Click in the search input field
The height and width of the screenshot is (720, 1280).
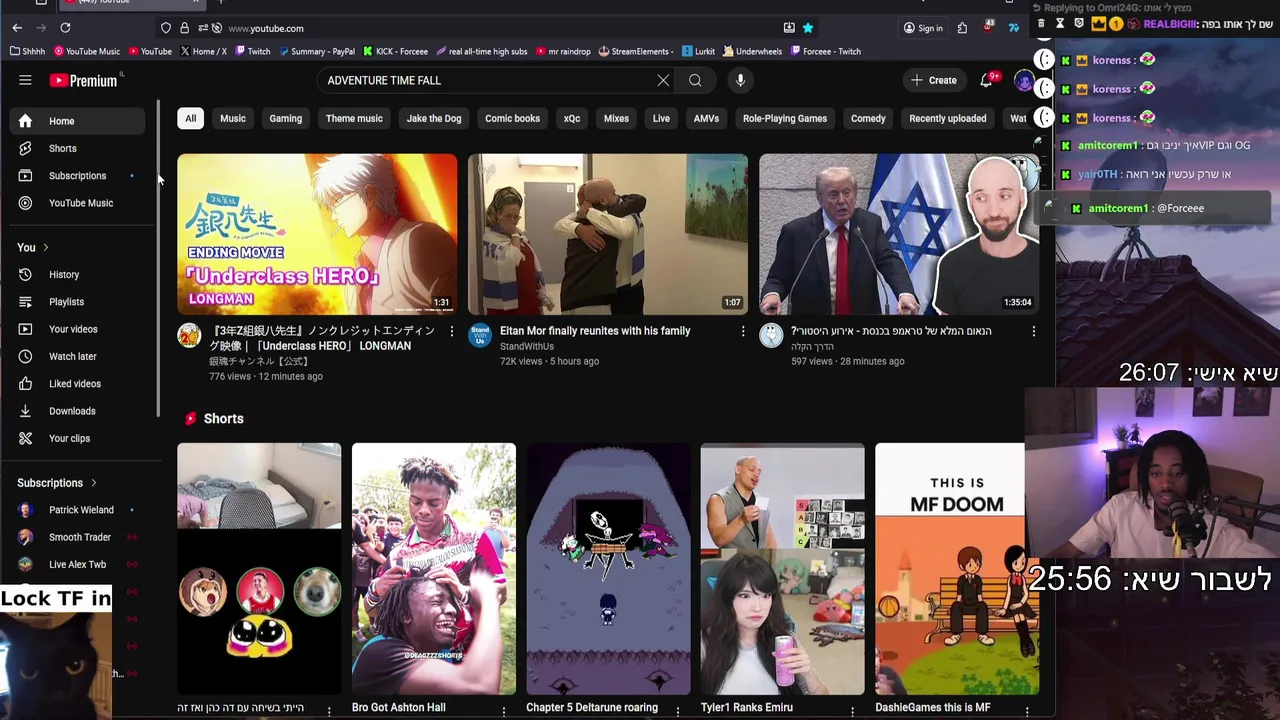pos(485,80)
